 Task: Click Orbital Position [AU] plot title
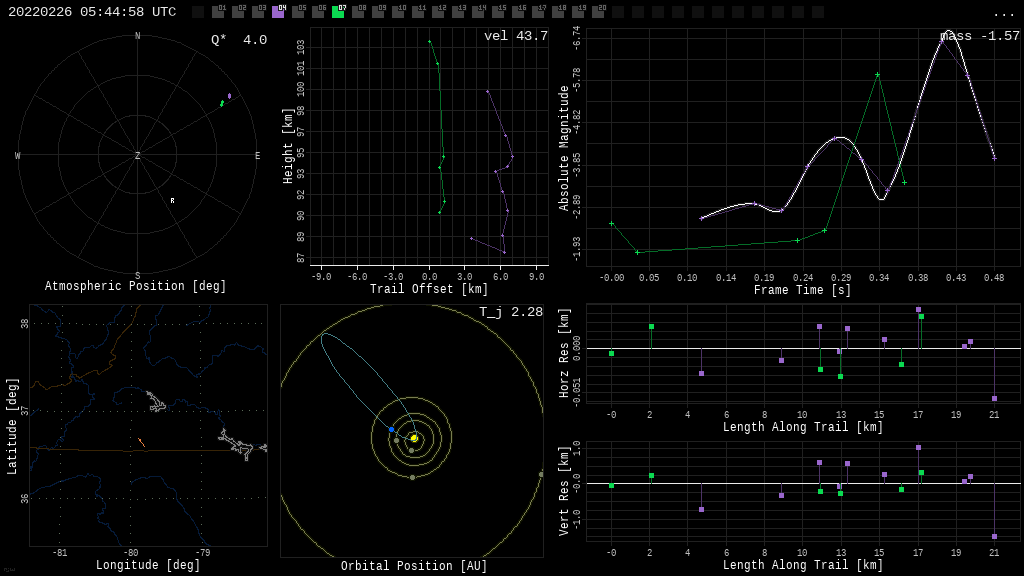414,566
